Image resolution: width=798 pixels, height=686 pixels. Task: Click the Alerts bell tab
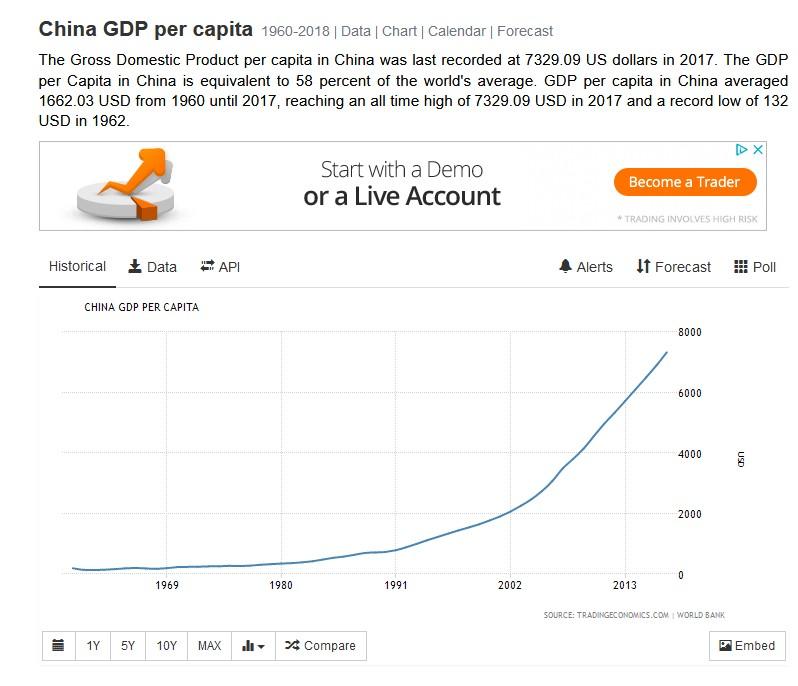point(586,267)
